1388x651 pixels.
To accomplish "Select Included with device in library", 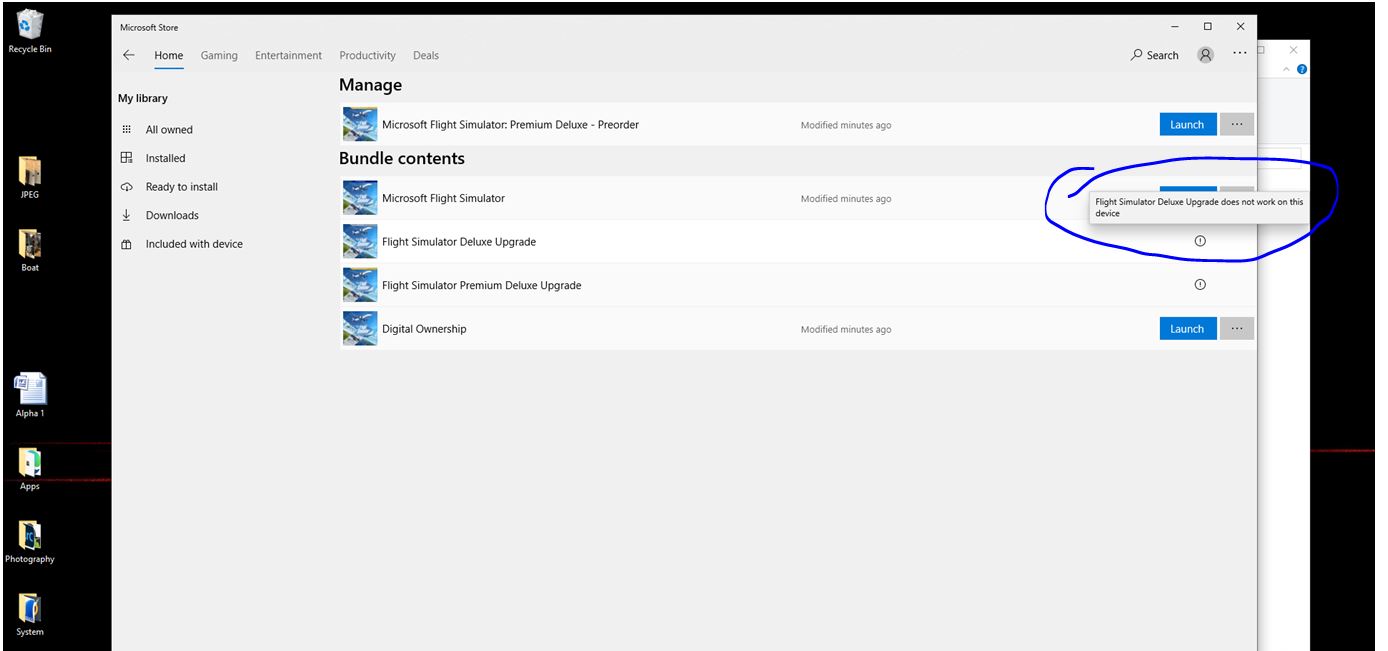I will point(194,244).
